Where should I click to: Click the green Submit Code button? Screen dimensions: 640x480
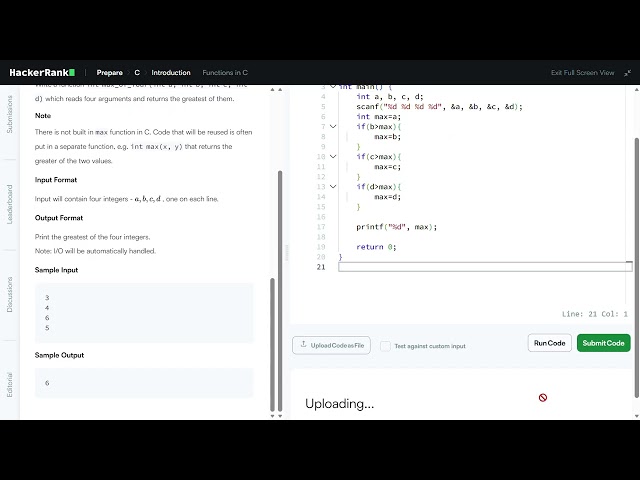tap(603, 343)
